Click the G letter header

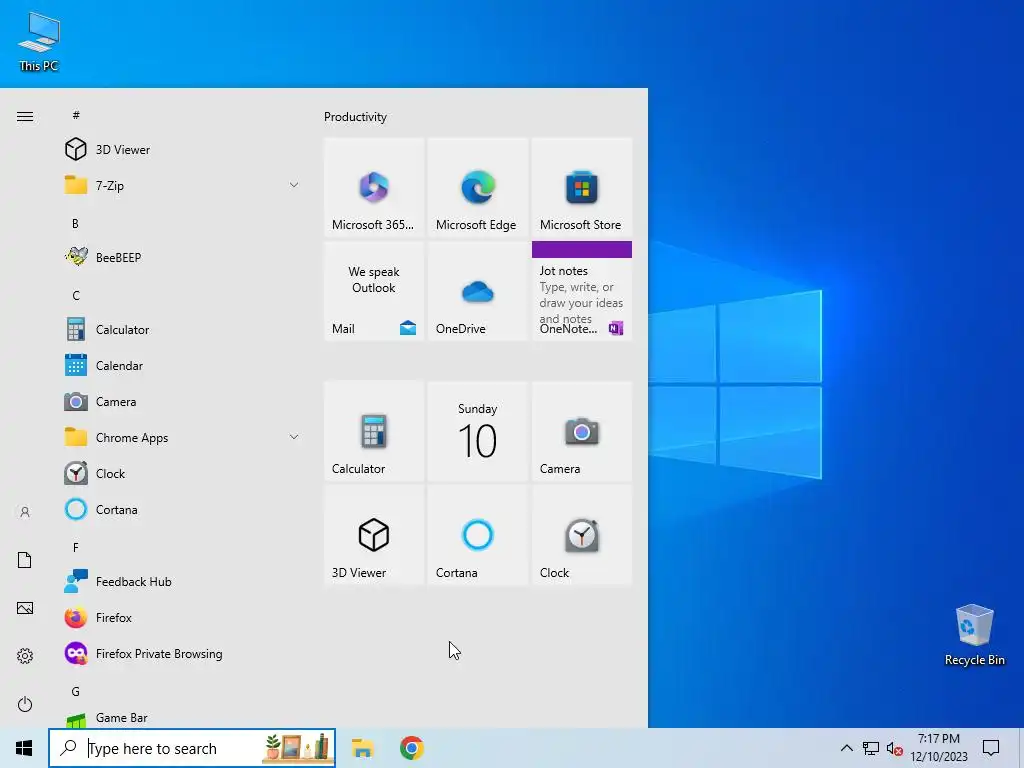pyautogui.click(x=76, y=692)
